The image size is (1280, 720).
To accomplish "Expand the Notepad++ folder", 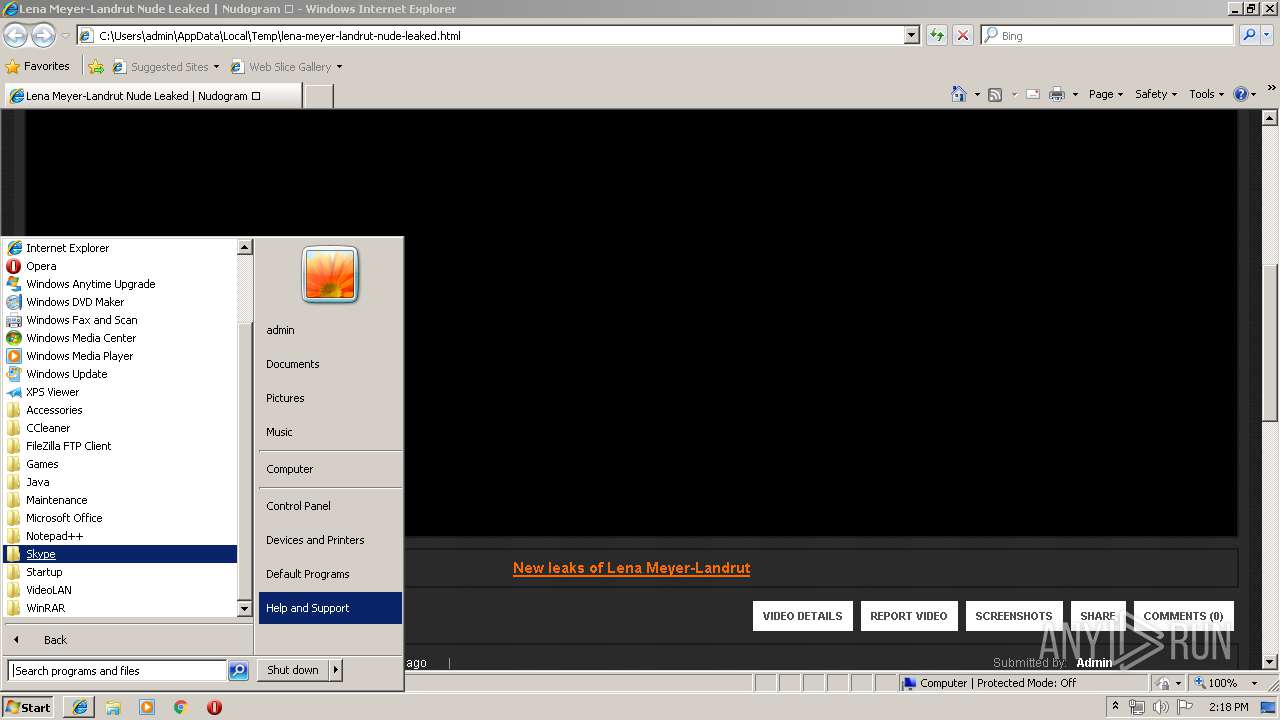I will click(120, 536).
